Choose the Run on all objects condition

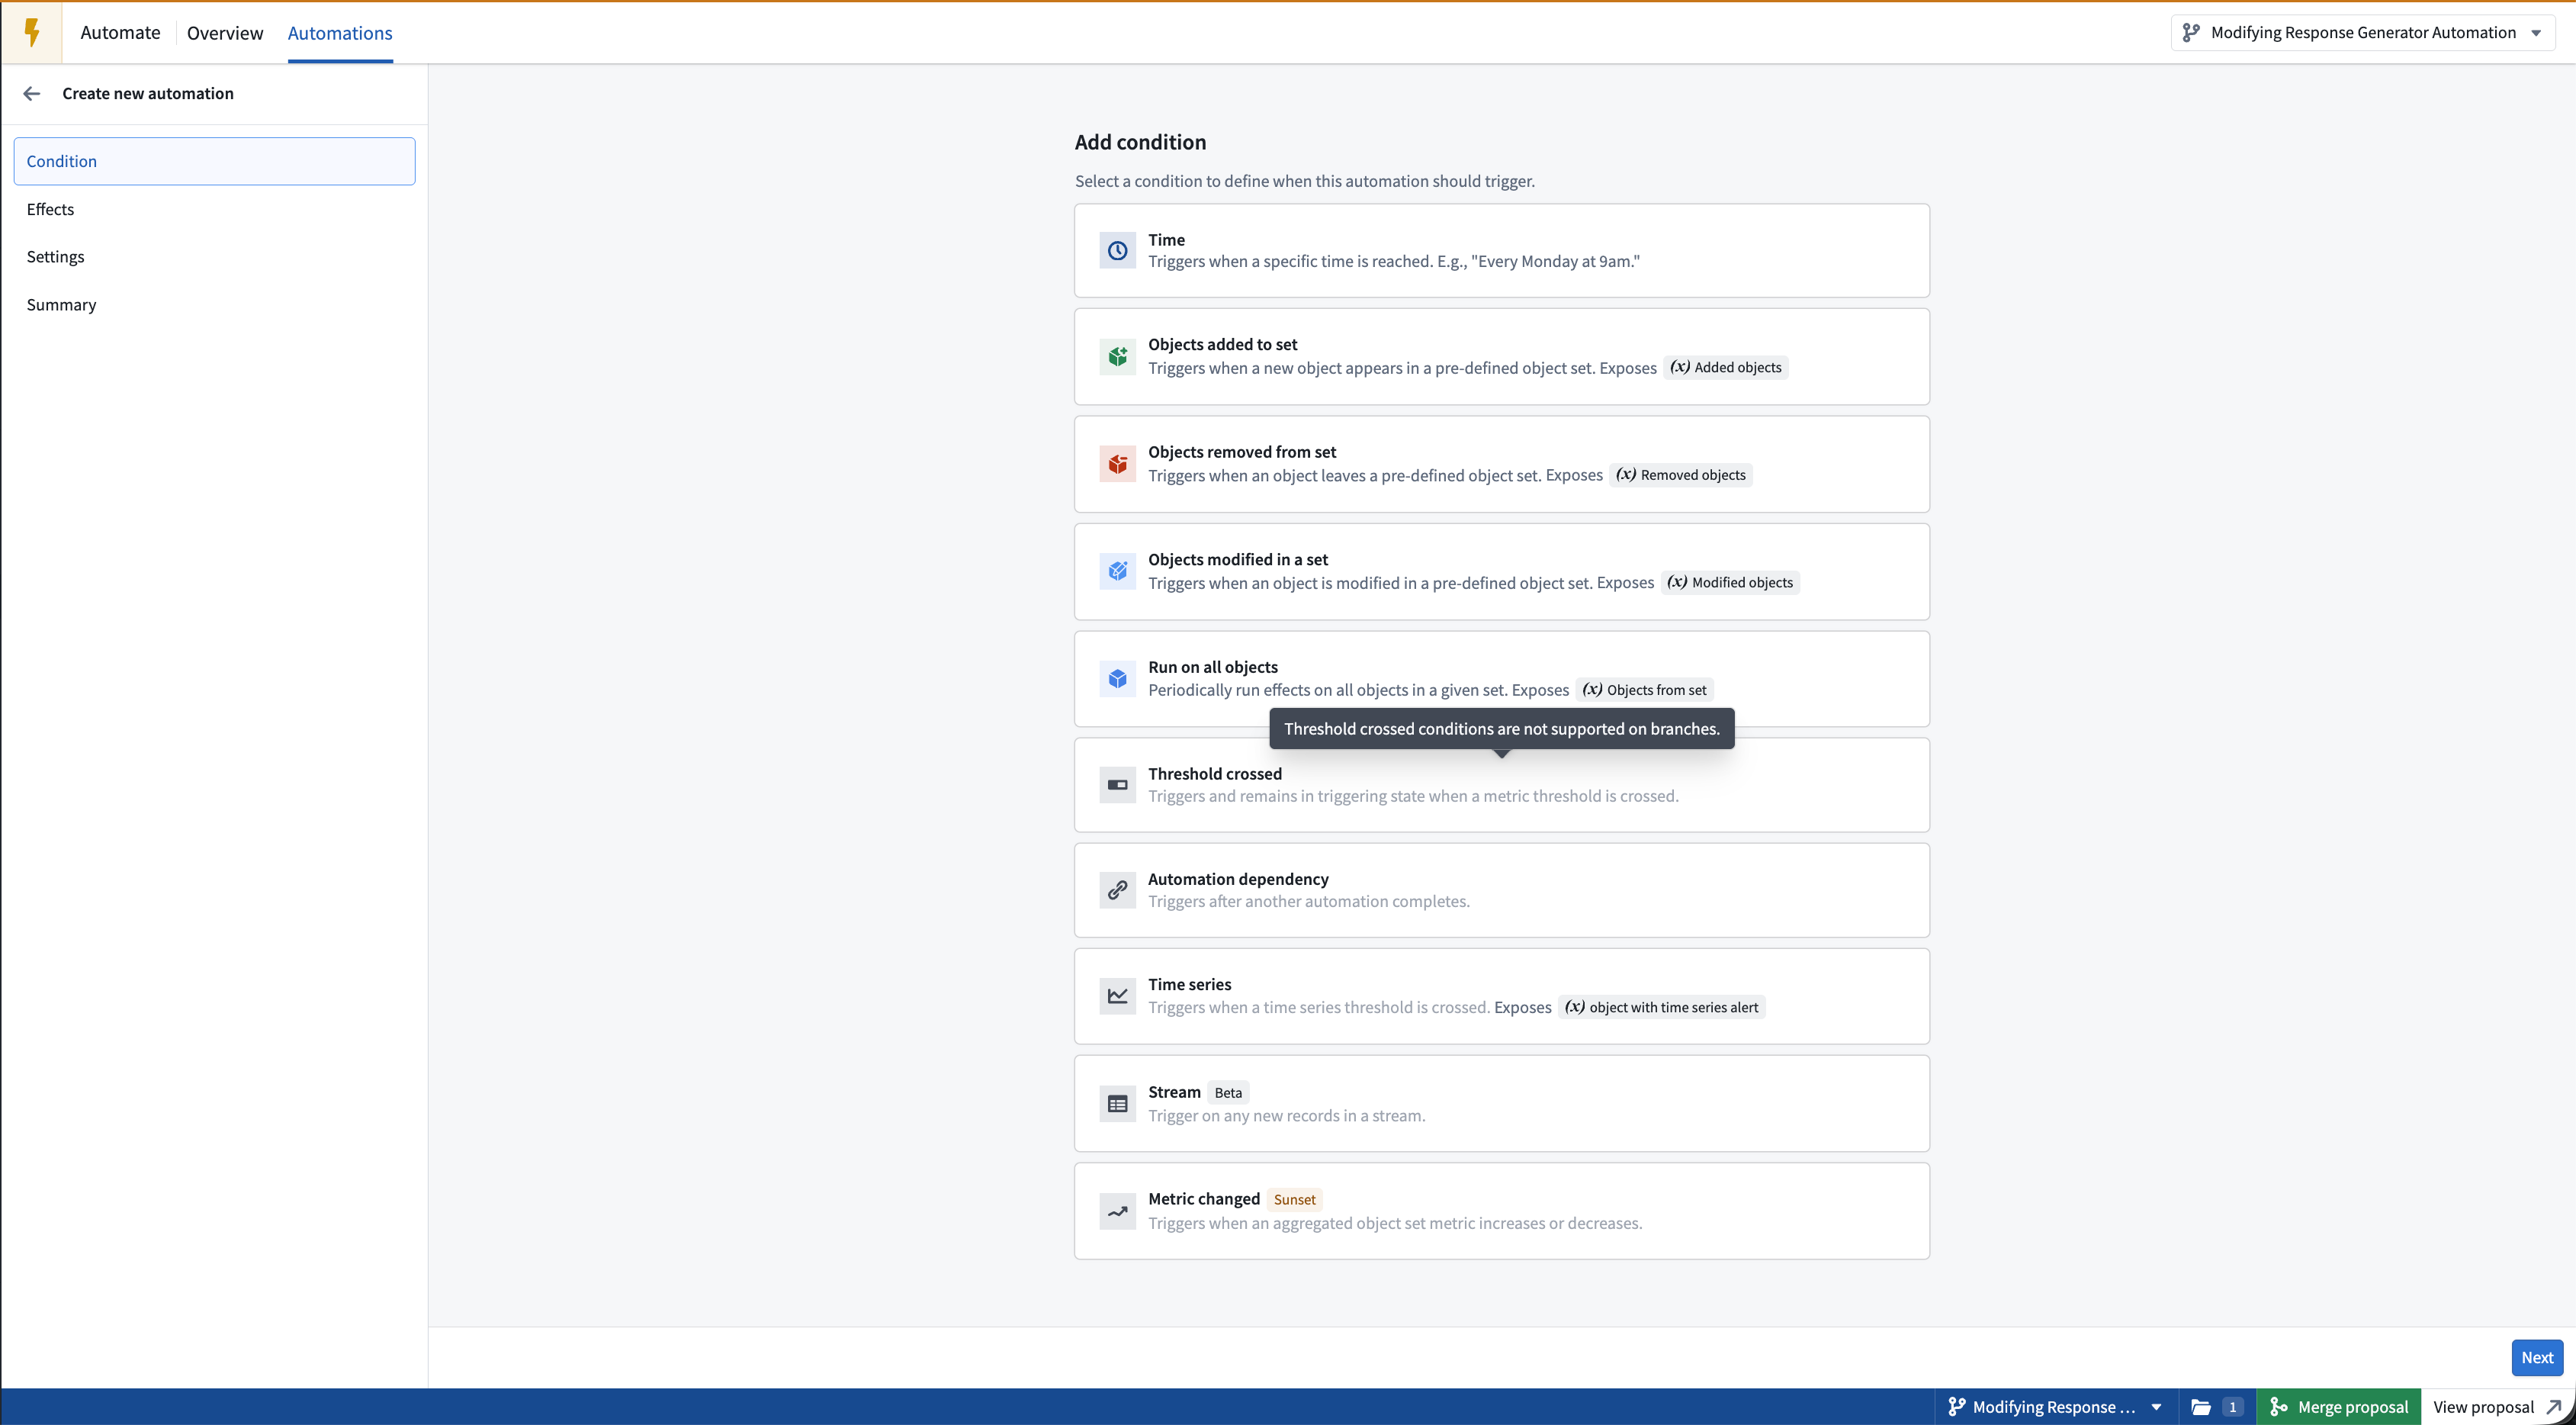click(x=1502, y=679)
